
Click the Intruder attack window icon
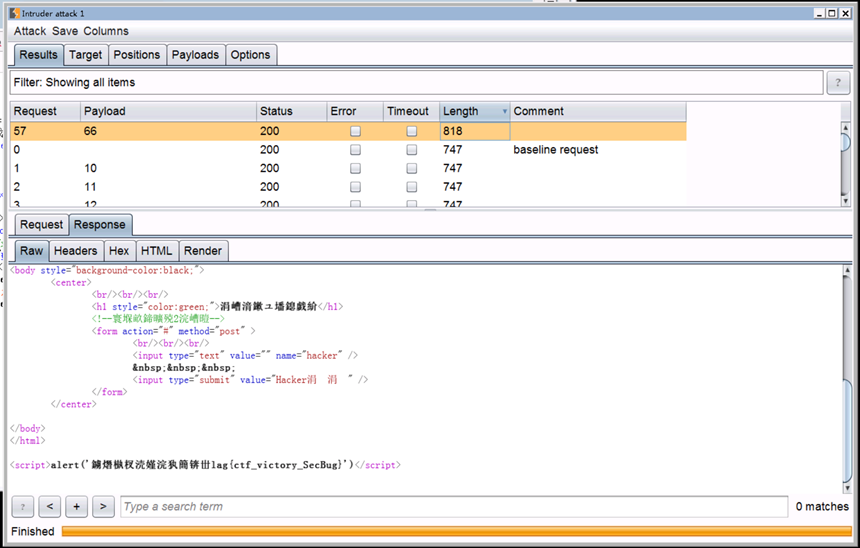(x=15, y=13)
